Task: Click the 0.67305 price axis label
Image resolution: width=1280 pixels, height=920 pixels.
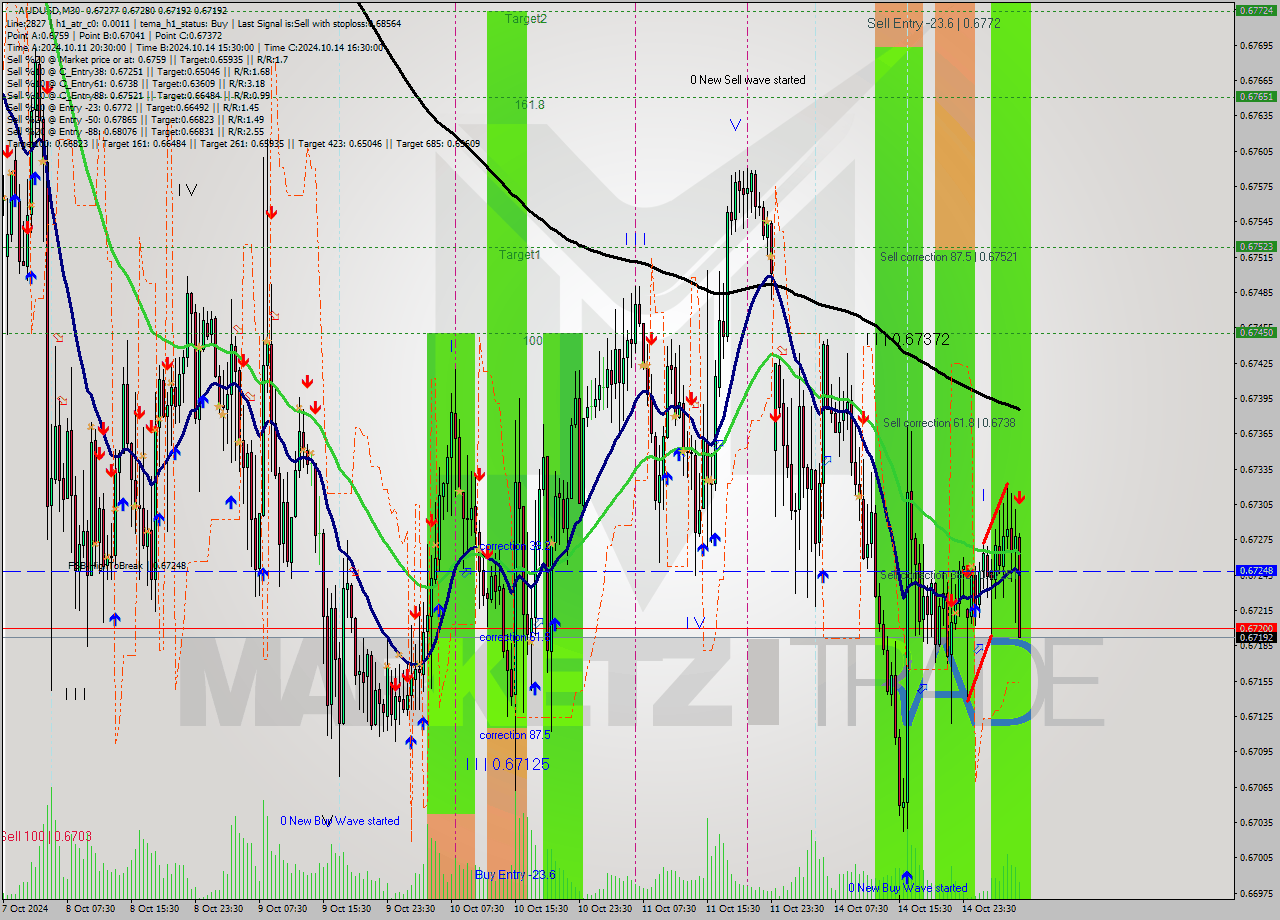Action: (x=1255, y=505)
